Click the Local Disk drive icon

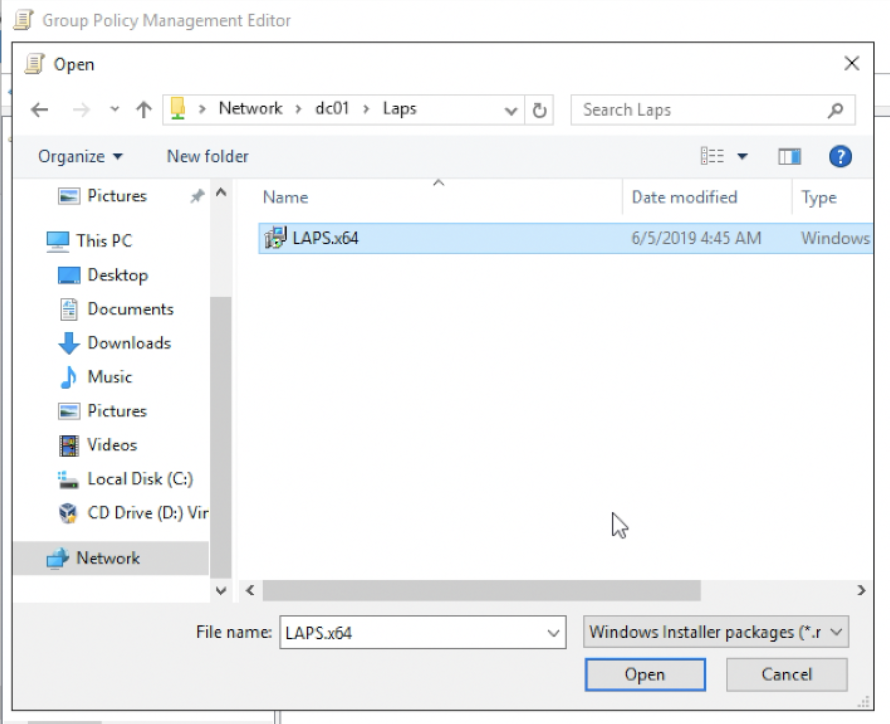(x=68, y=479)
